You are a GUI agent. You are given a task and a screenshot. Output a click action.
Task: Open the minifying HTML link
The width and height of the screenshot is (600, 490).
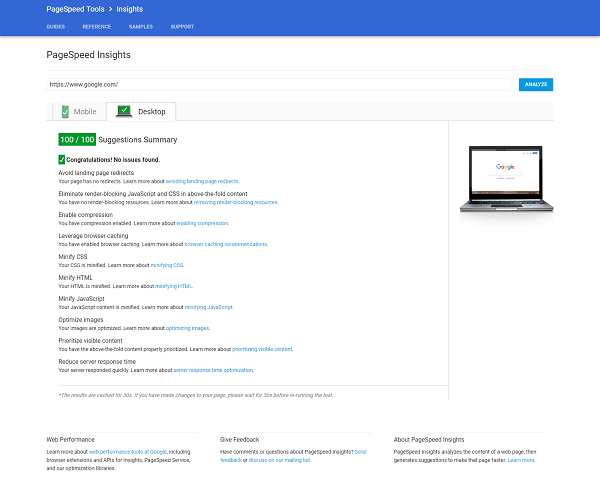(x=174, y=286)
